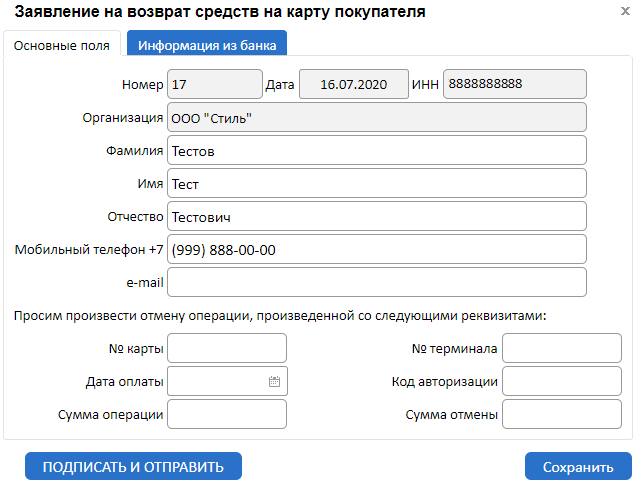Close the refund application dialog
The height and width of the screenshot is (485, 637).
[x=625, y=12]
